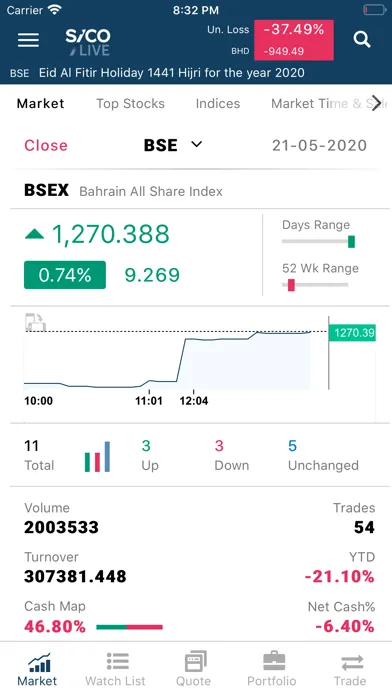Tap the 12:04 chart time label
Image resolution: width=392 pixels, height=696 pixels.
pos(194,401)
